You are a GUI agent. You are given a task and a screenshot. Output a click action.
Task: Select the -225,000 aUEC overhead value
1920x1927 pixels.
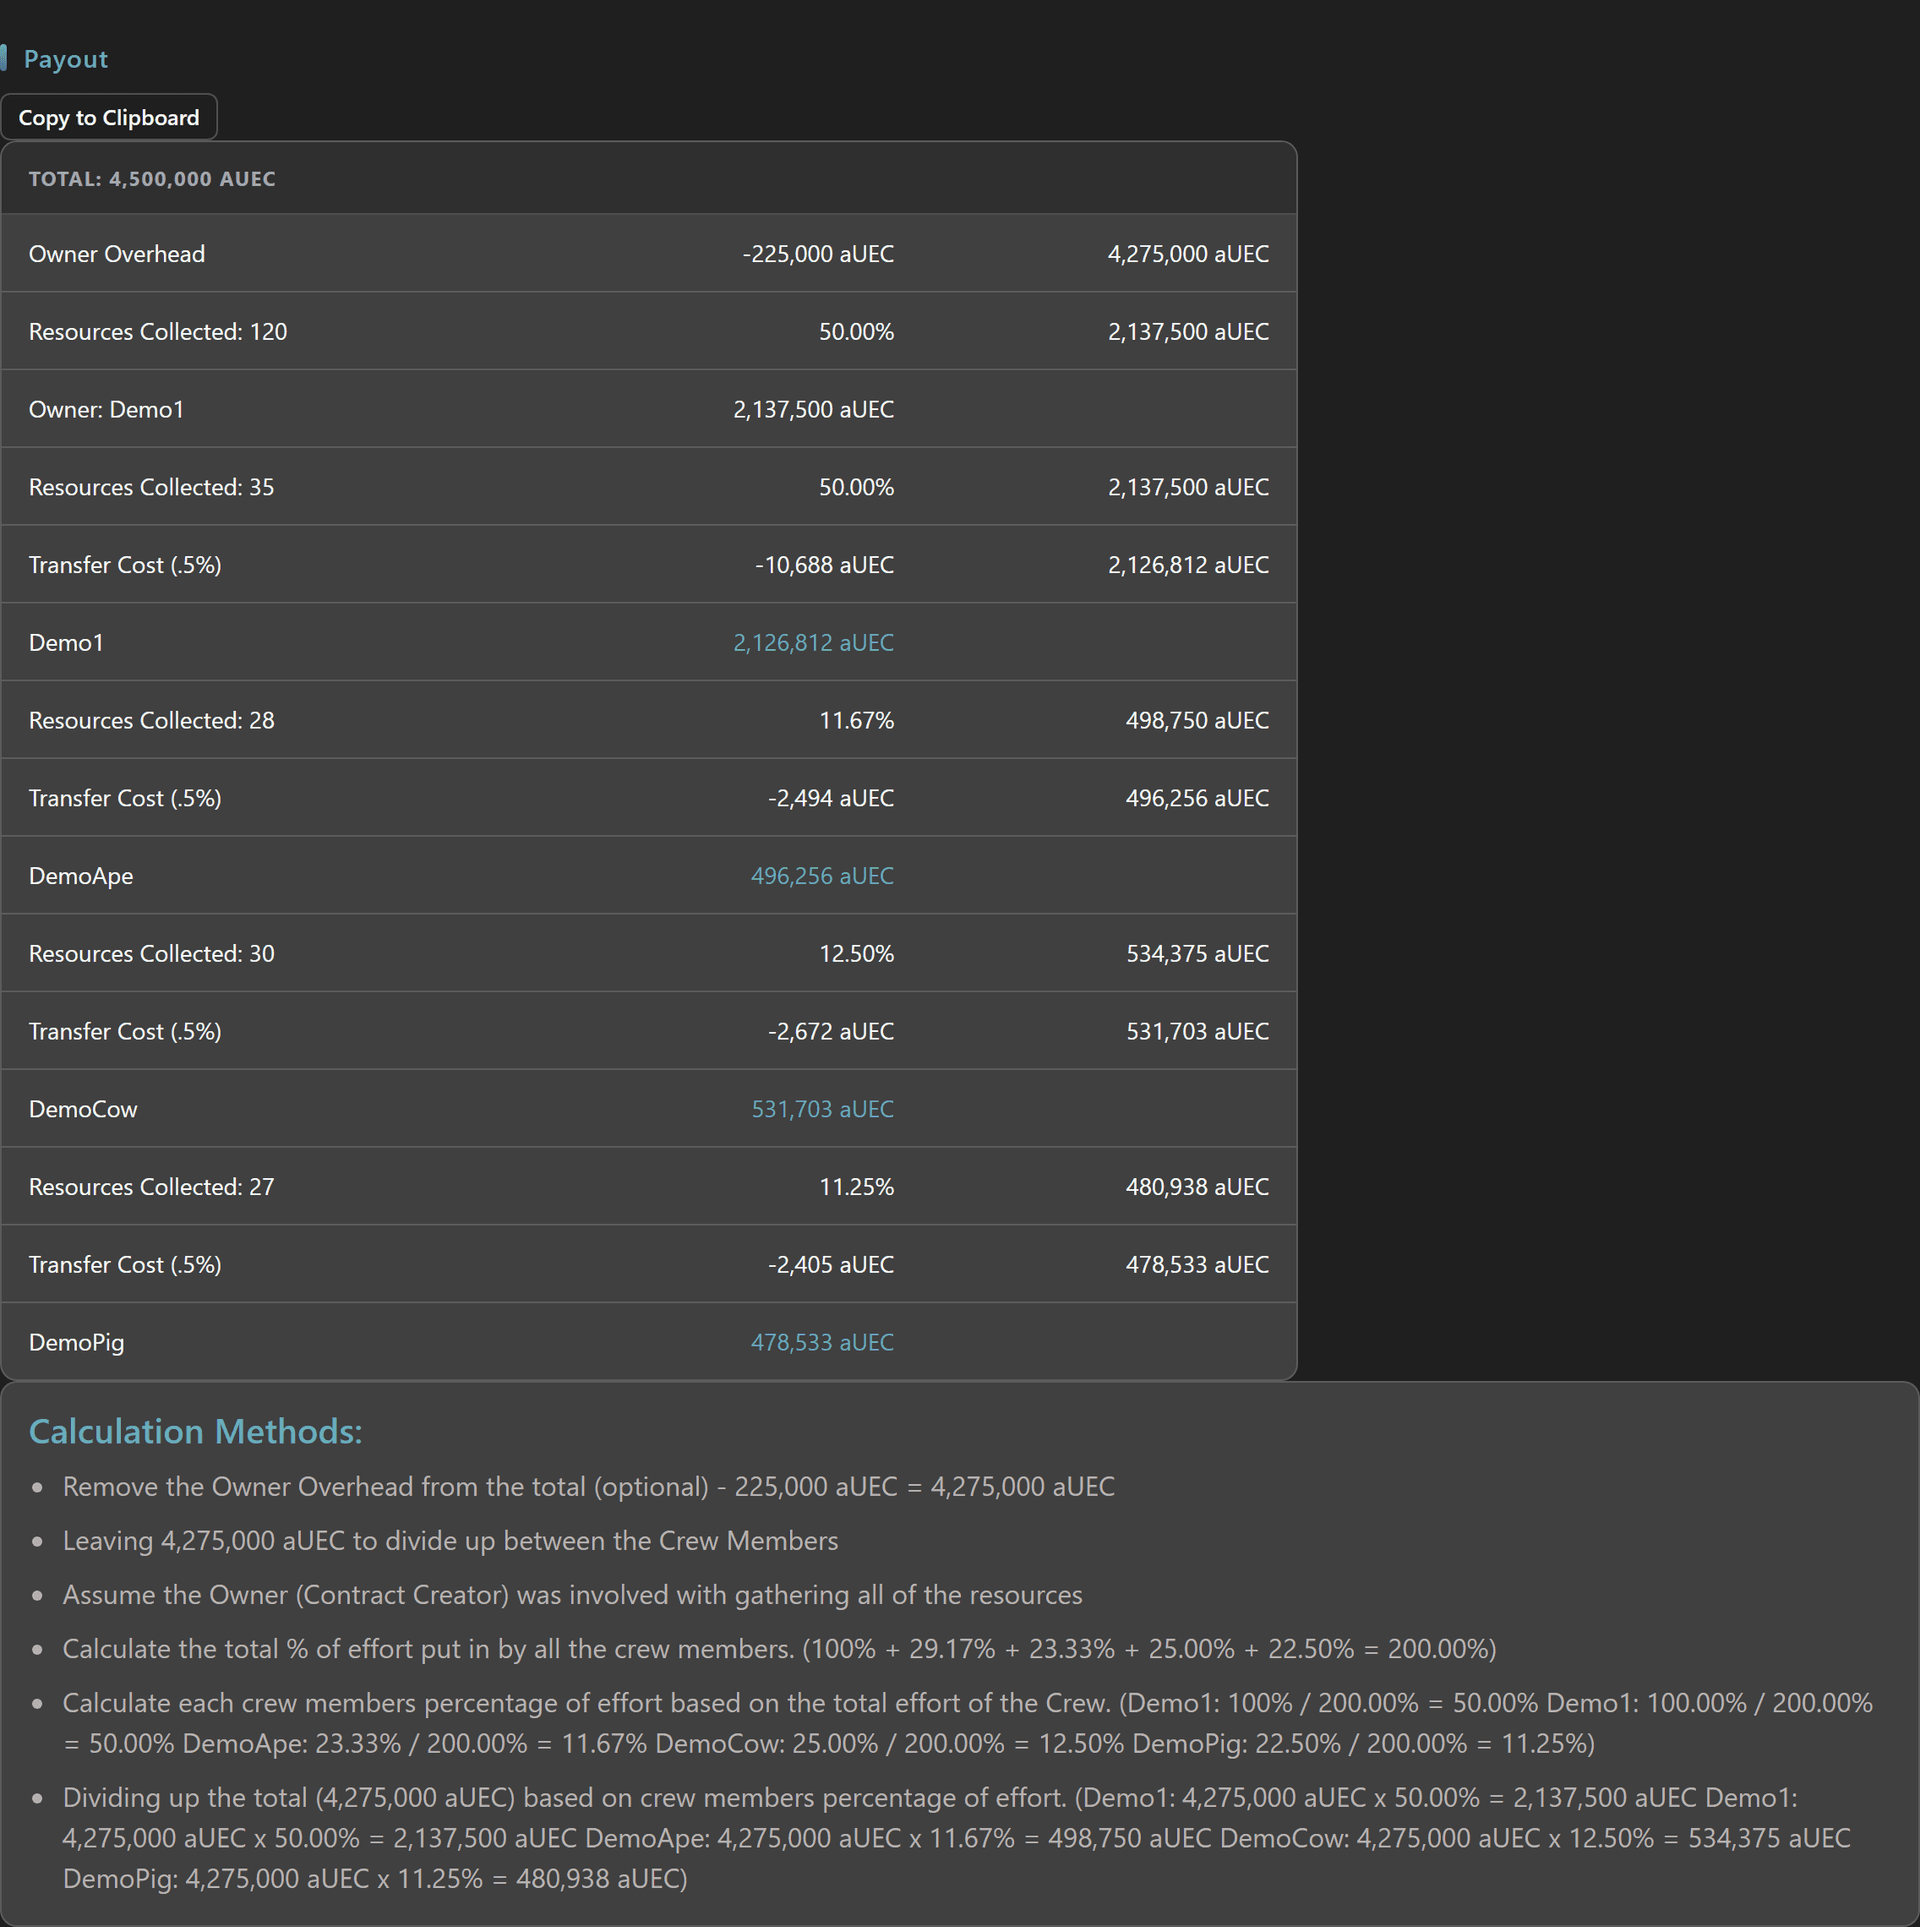(x=818, y=254)
